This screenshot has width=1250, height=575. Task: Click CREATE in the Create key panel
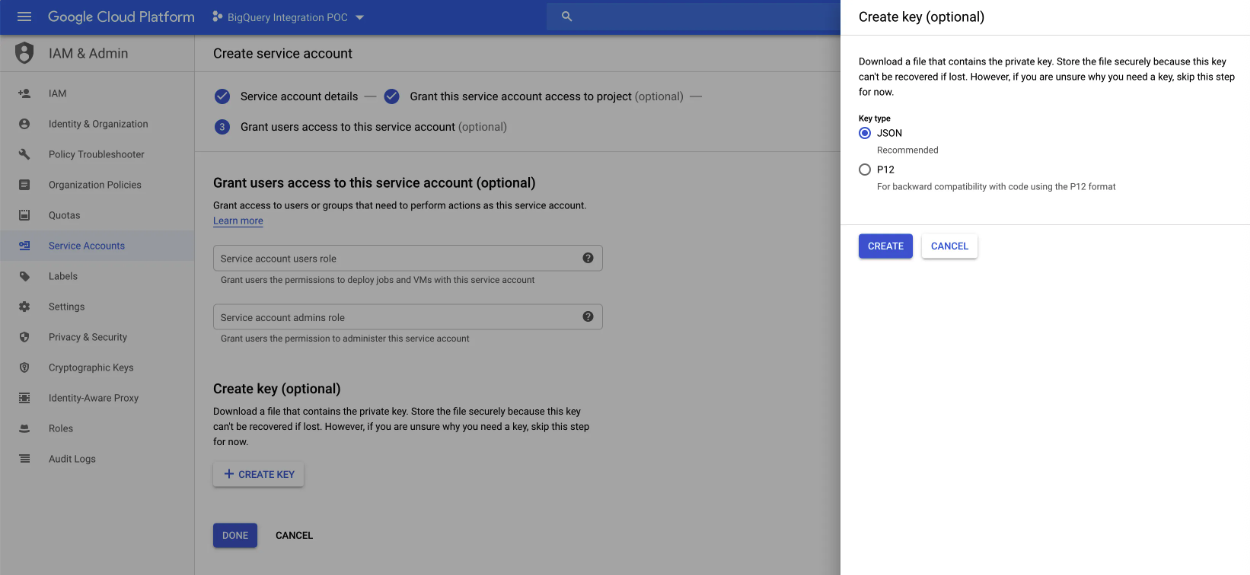click(885, 246)
